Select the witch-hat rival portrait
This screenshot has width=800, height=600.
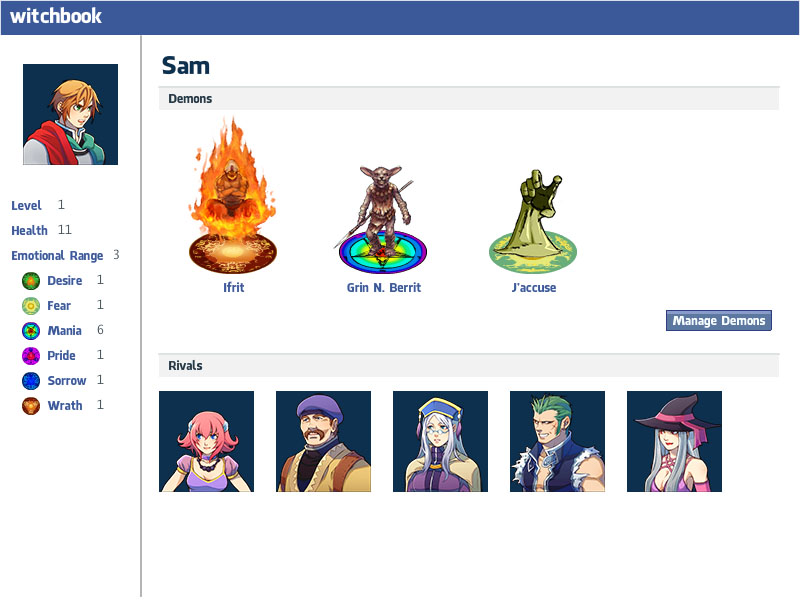tap(674, 441)
